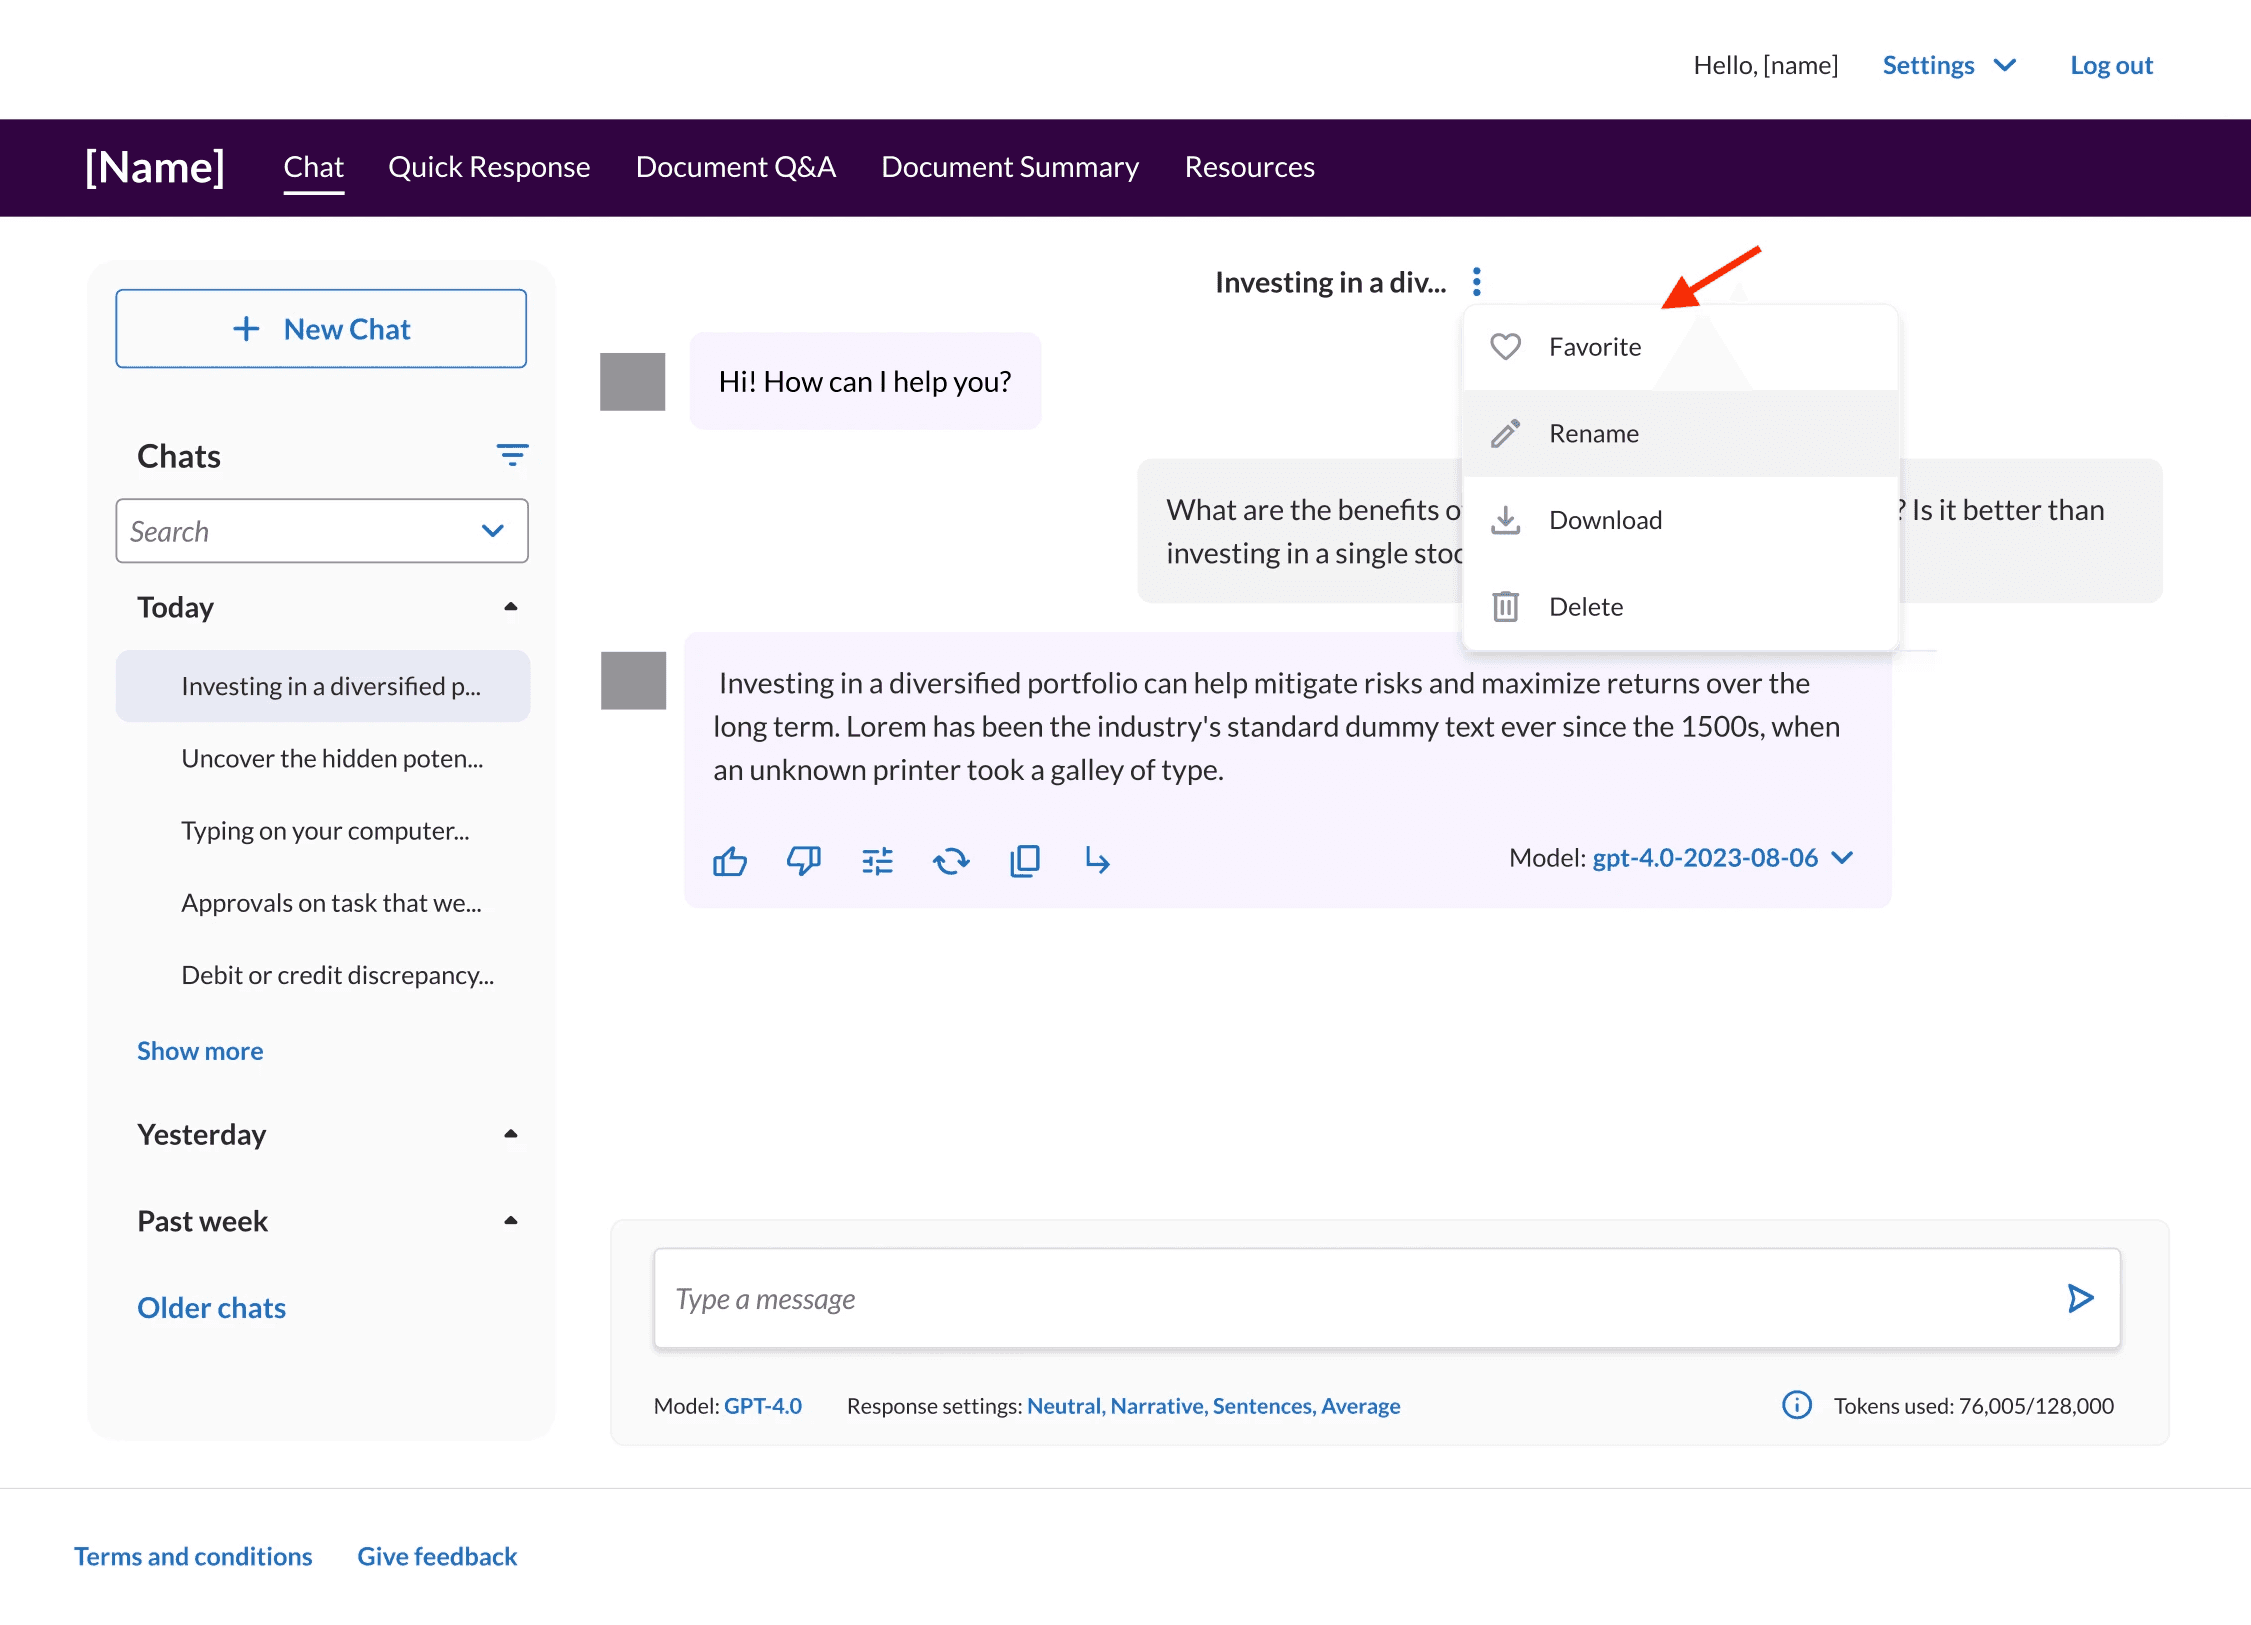Open the Quick Response tab
The height and width of the screenshot is (1625, 2251).
tap(489, 167)
